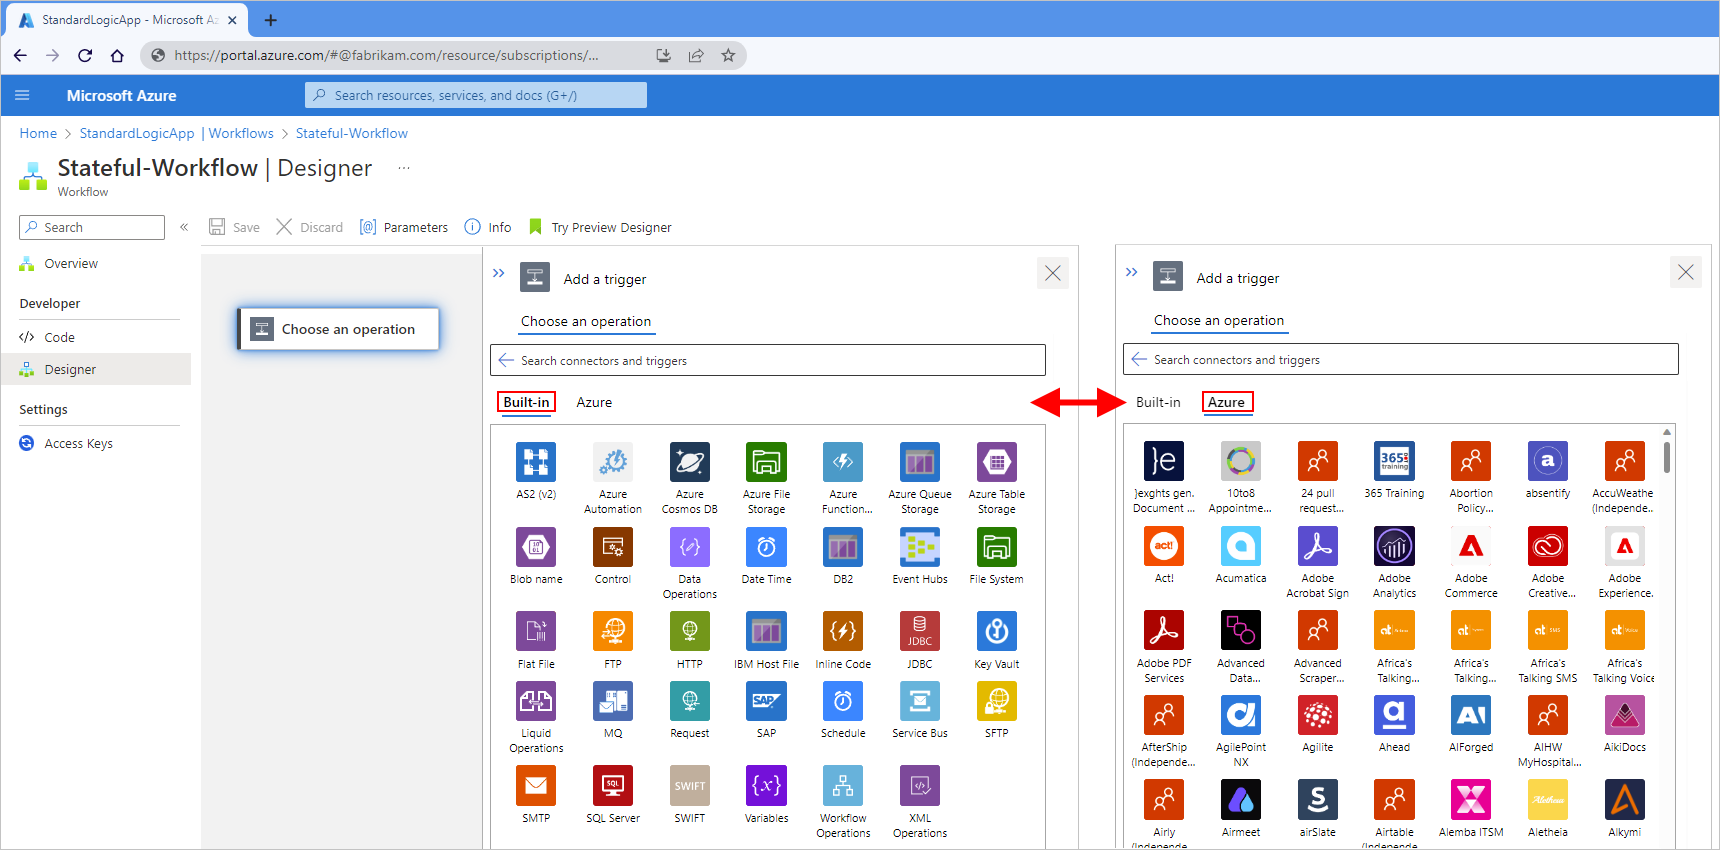Viewport: 1720px width, 850px height.
Task: Open the FTP connector
Action: pyautogui.click(x=613, y=631)
